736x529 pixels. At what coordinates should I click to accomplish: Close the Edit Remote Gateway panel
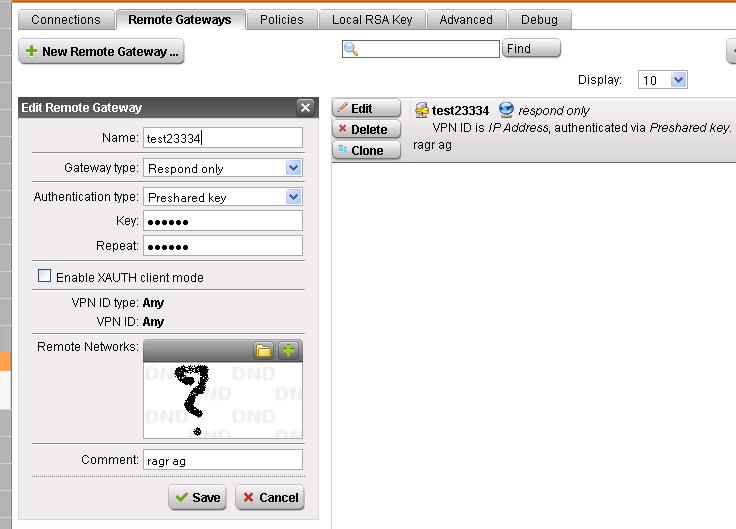(x=306, y=108)
